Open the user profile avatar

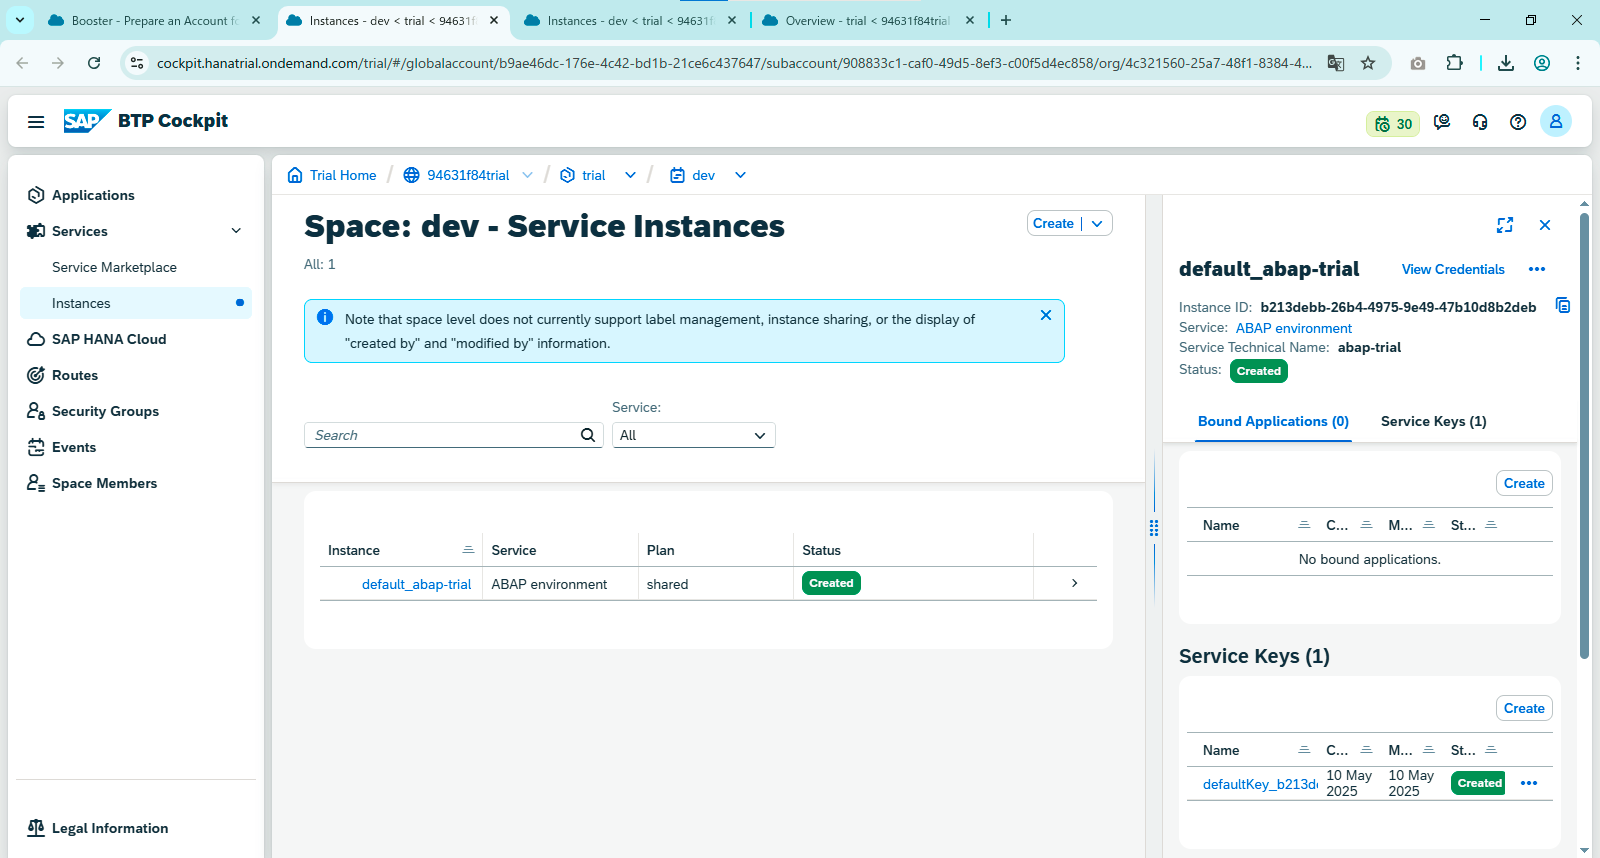click(1556, 121)
